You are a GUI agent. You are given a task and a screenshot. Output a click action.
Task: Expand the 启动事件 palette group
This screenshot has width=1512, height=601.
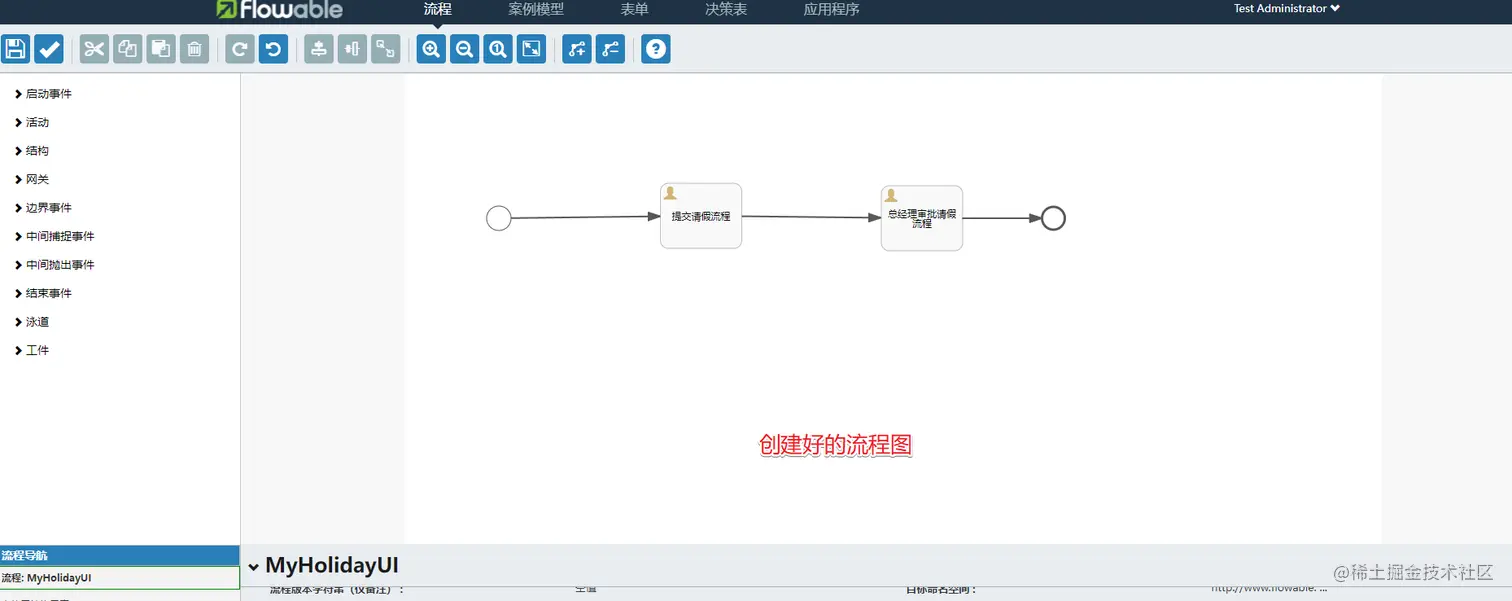pyautogui.click(x=43, y=94)
